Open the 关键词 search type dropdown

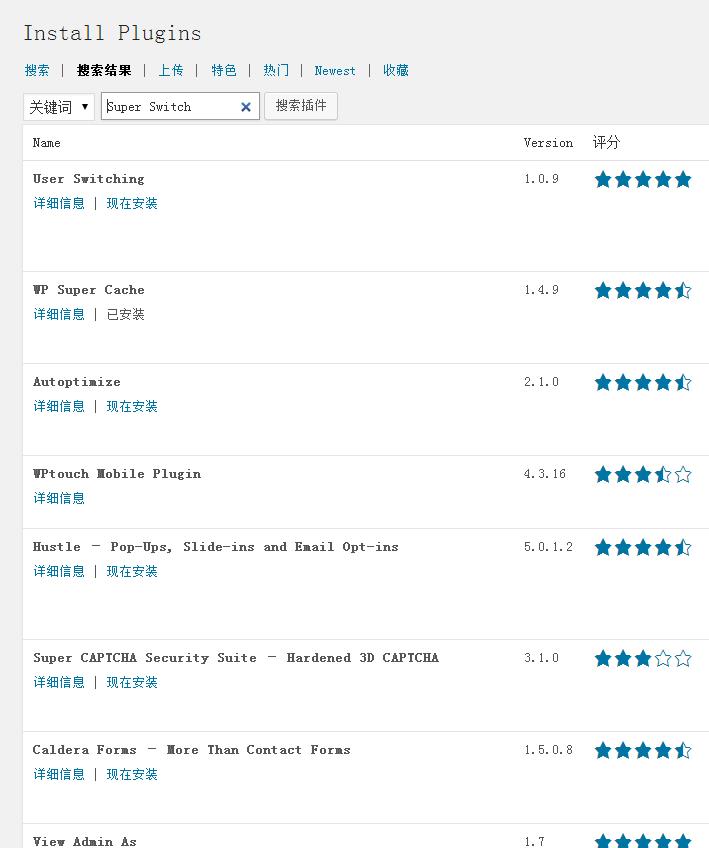[58, 107]
